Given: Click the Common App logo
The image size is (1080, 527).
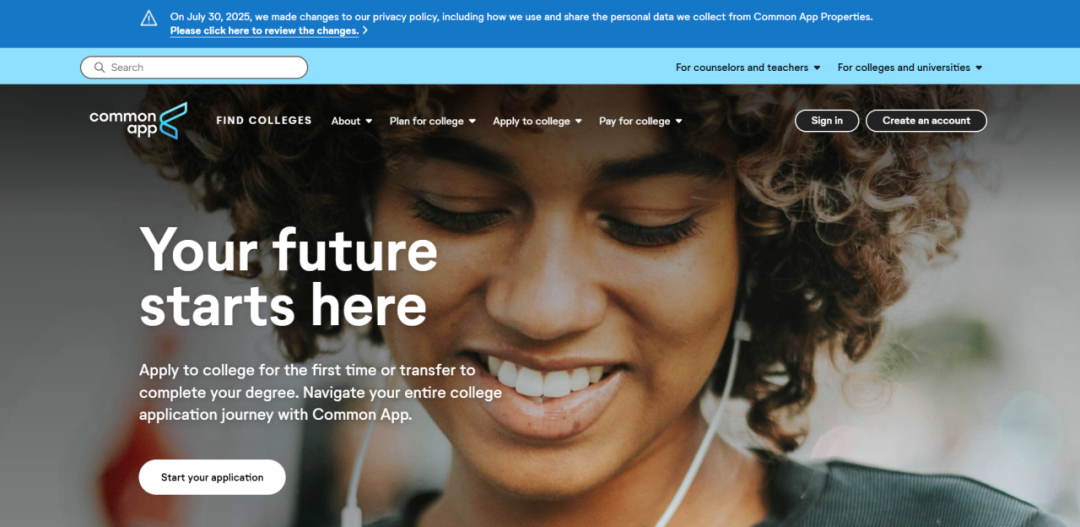Looking at the screenshot, I should coord(138,121).
